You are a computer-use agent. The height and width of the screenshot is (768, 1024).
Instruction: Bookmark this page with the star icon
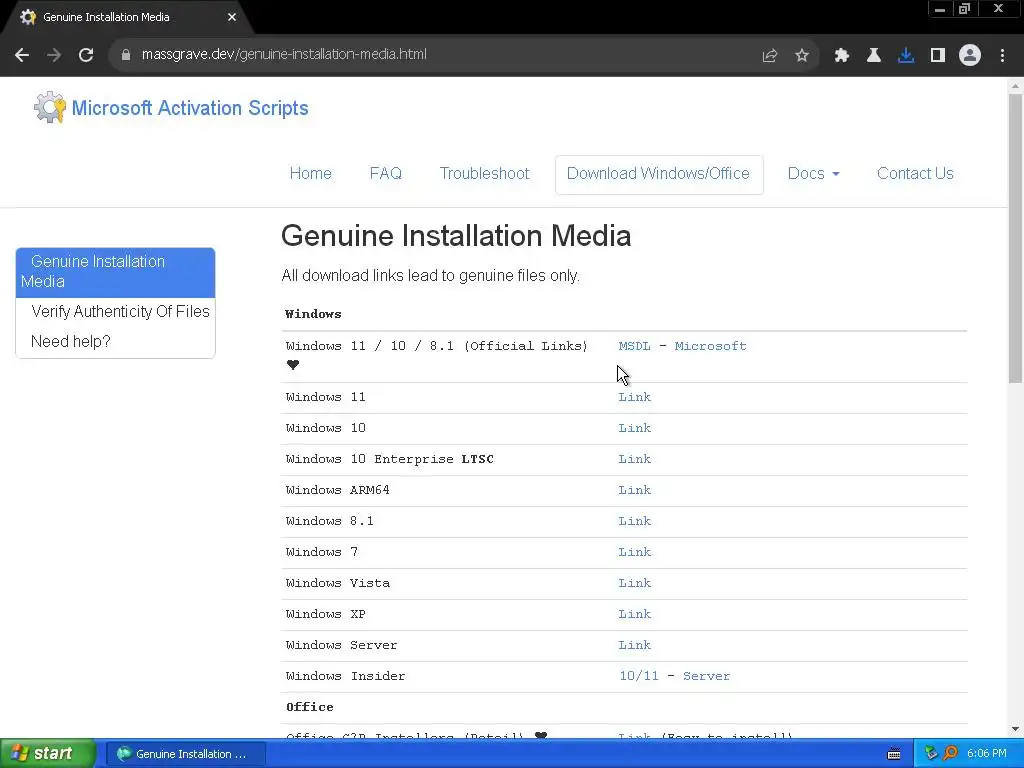802,55
